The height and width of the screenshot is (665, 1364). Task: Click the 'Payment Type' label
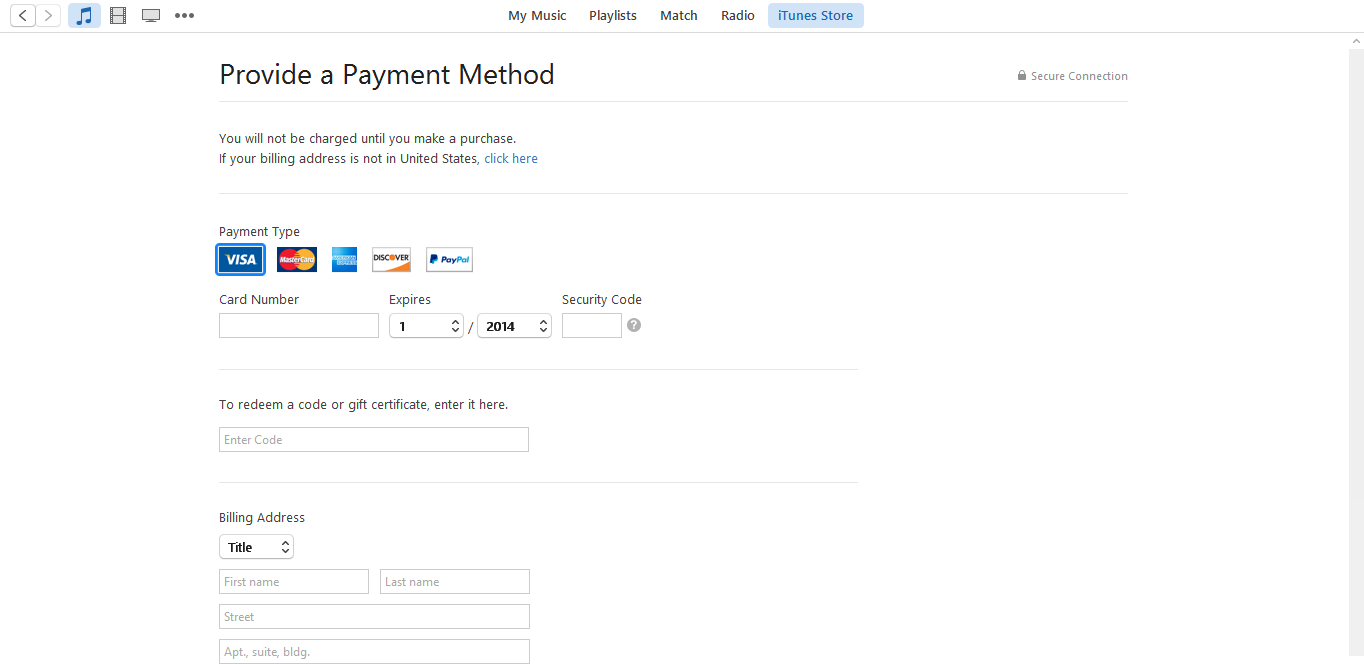tap(259, 232)
